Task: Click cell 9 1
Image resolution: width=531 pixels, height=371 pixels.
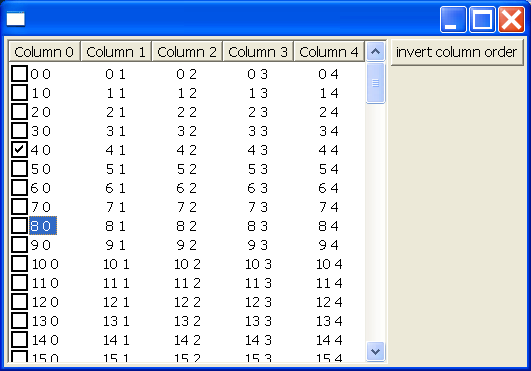Action: coord(115,244)
